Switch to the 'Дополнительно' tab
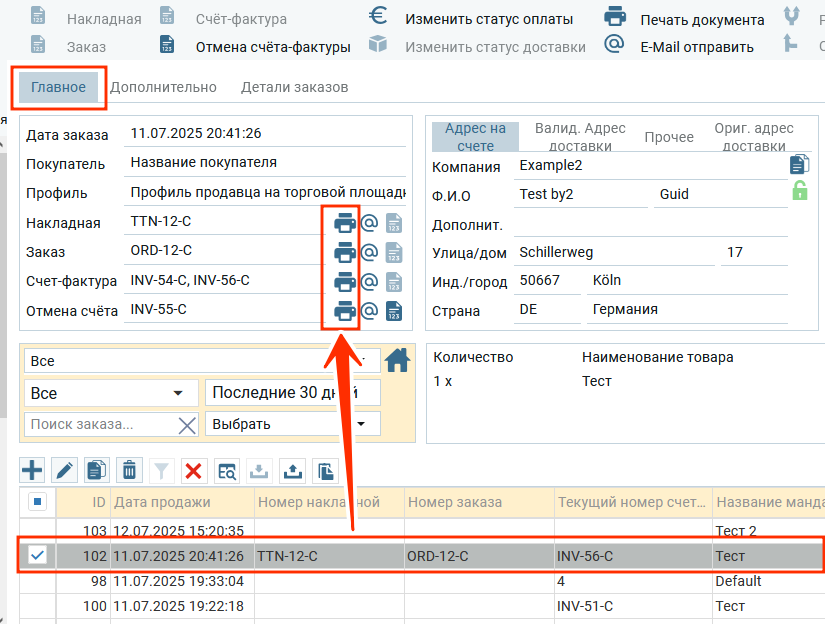 [x=163, y=87]
